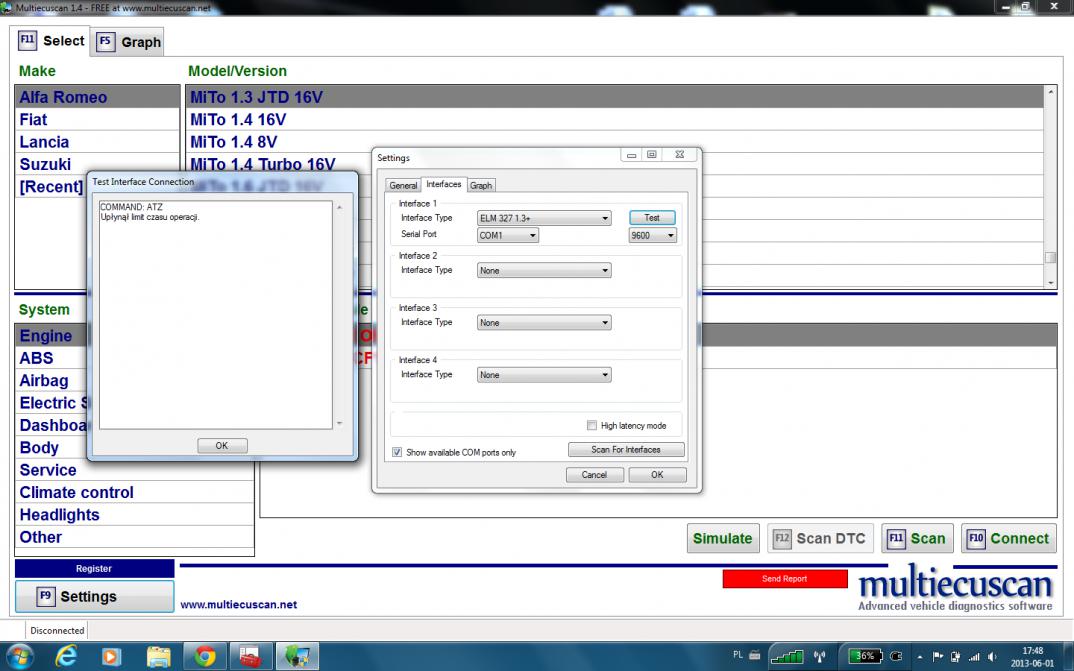Select Headlights in the System list
This screenshot has height=671, width=1074.
tap(134, 515)
